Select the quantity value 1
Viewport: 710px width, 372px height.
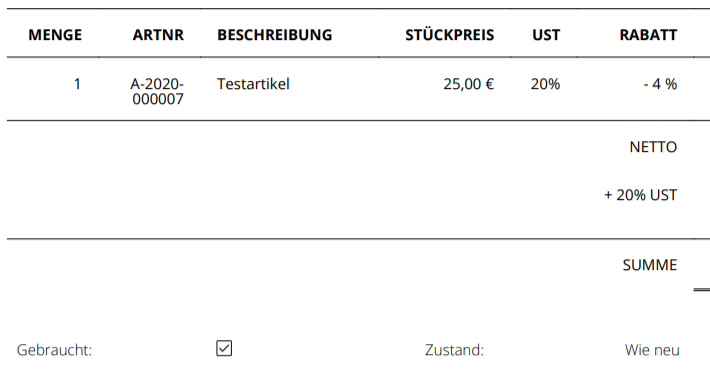(x=77, y=84)
